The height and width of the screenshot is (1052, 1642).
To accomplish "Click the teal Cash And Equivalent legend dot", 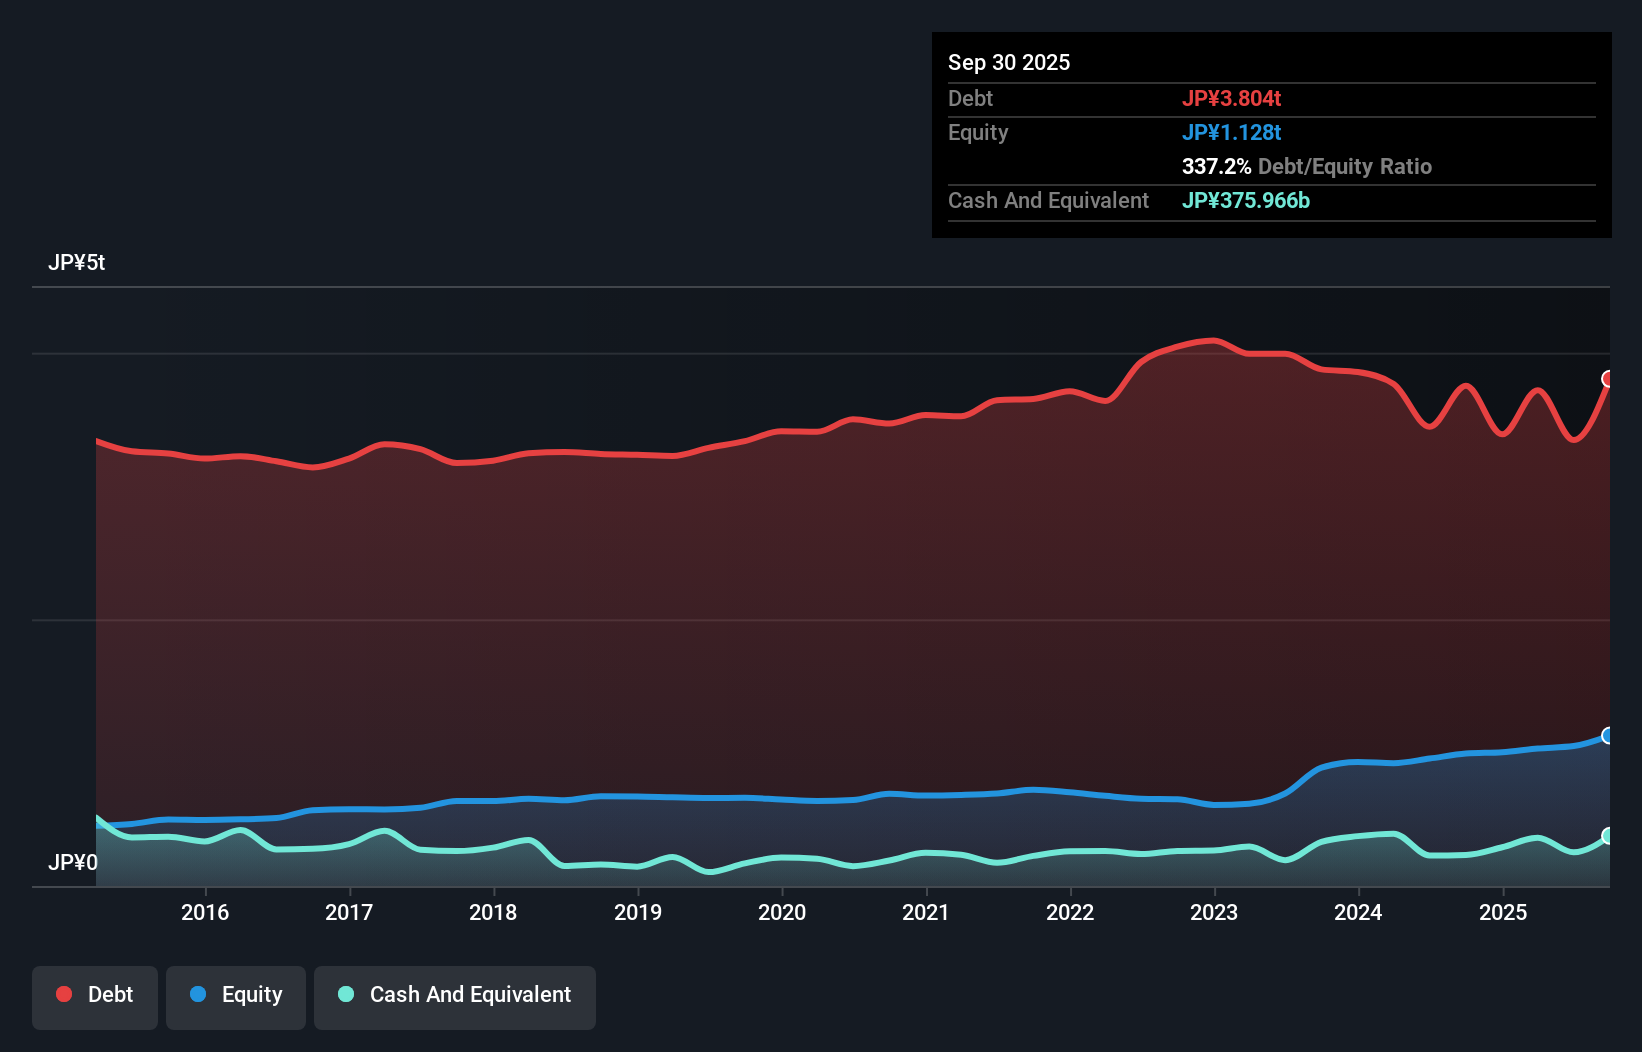I will tap(346, 994).
